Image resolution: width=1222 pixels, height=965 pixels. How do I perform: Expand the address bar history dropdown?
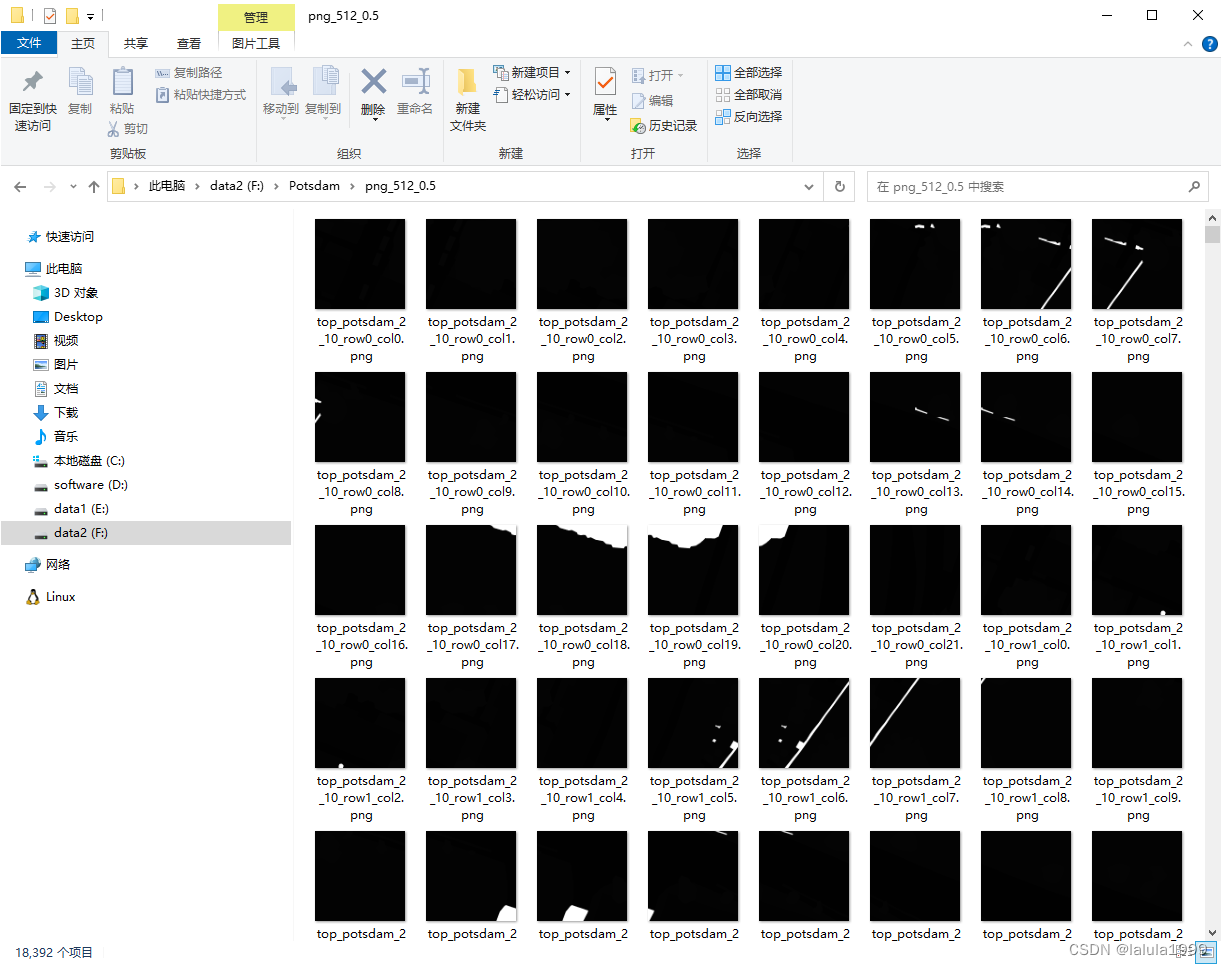tap(811, 187)
